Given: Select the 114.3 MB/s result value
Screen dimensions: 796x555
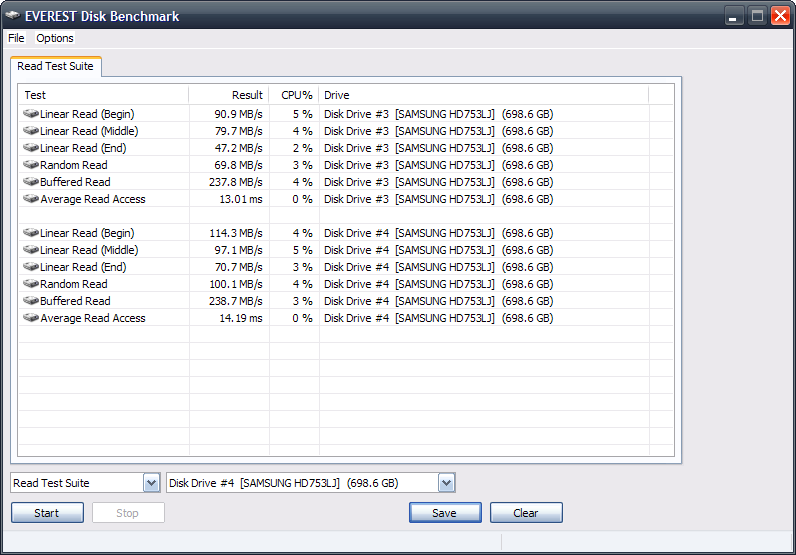Looking at the screenshot, I should 236,233.
